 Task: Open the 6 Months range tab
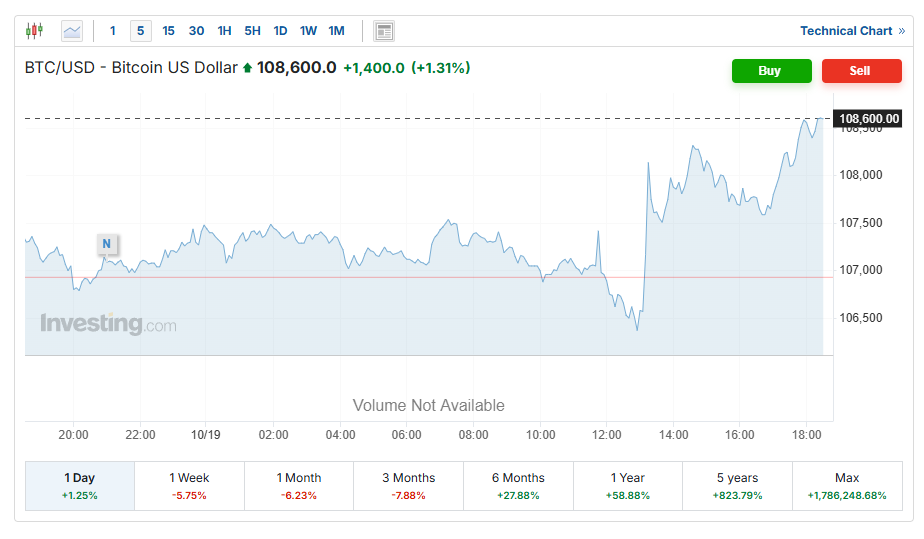tap(517, 485)
